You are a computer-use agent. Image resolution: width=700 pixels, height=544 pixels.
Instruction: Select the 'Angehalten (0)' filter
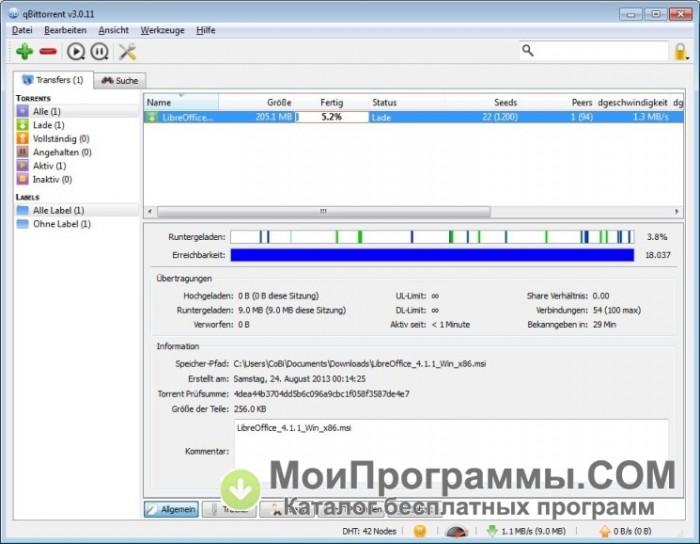tap(62, 152)
